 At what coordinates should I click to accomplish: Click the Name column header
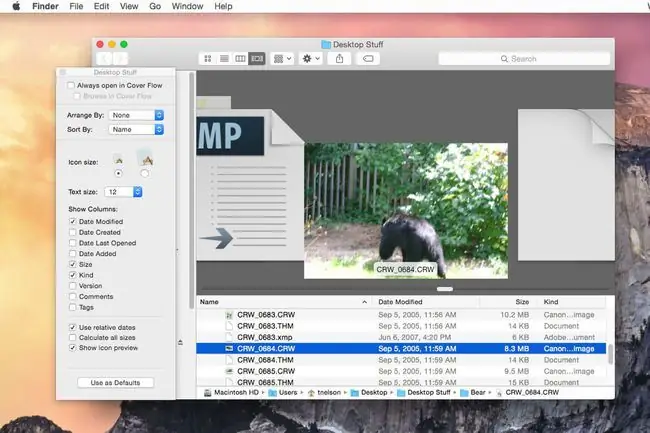pos(284,302)
